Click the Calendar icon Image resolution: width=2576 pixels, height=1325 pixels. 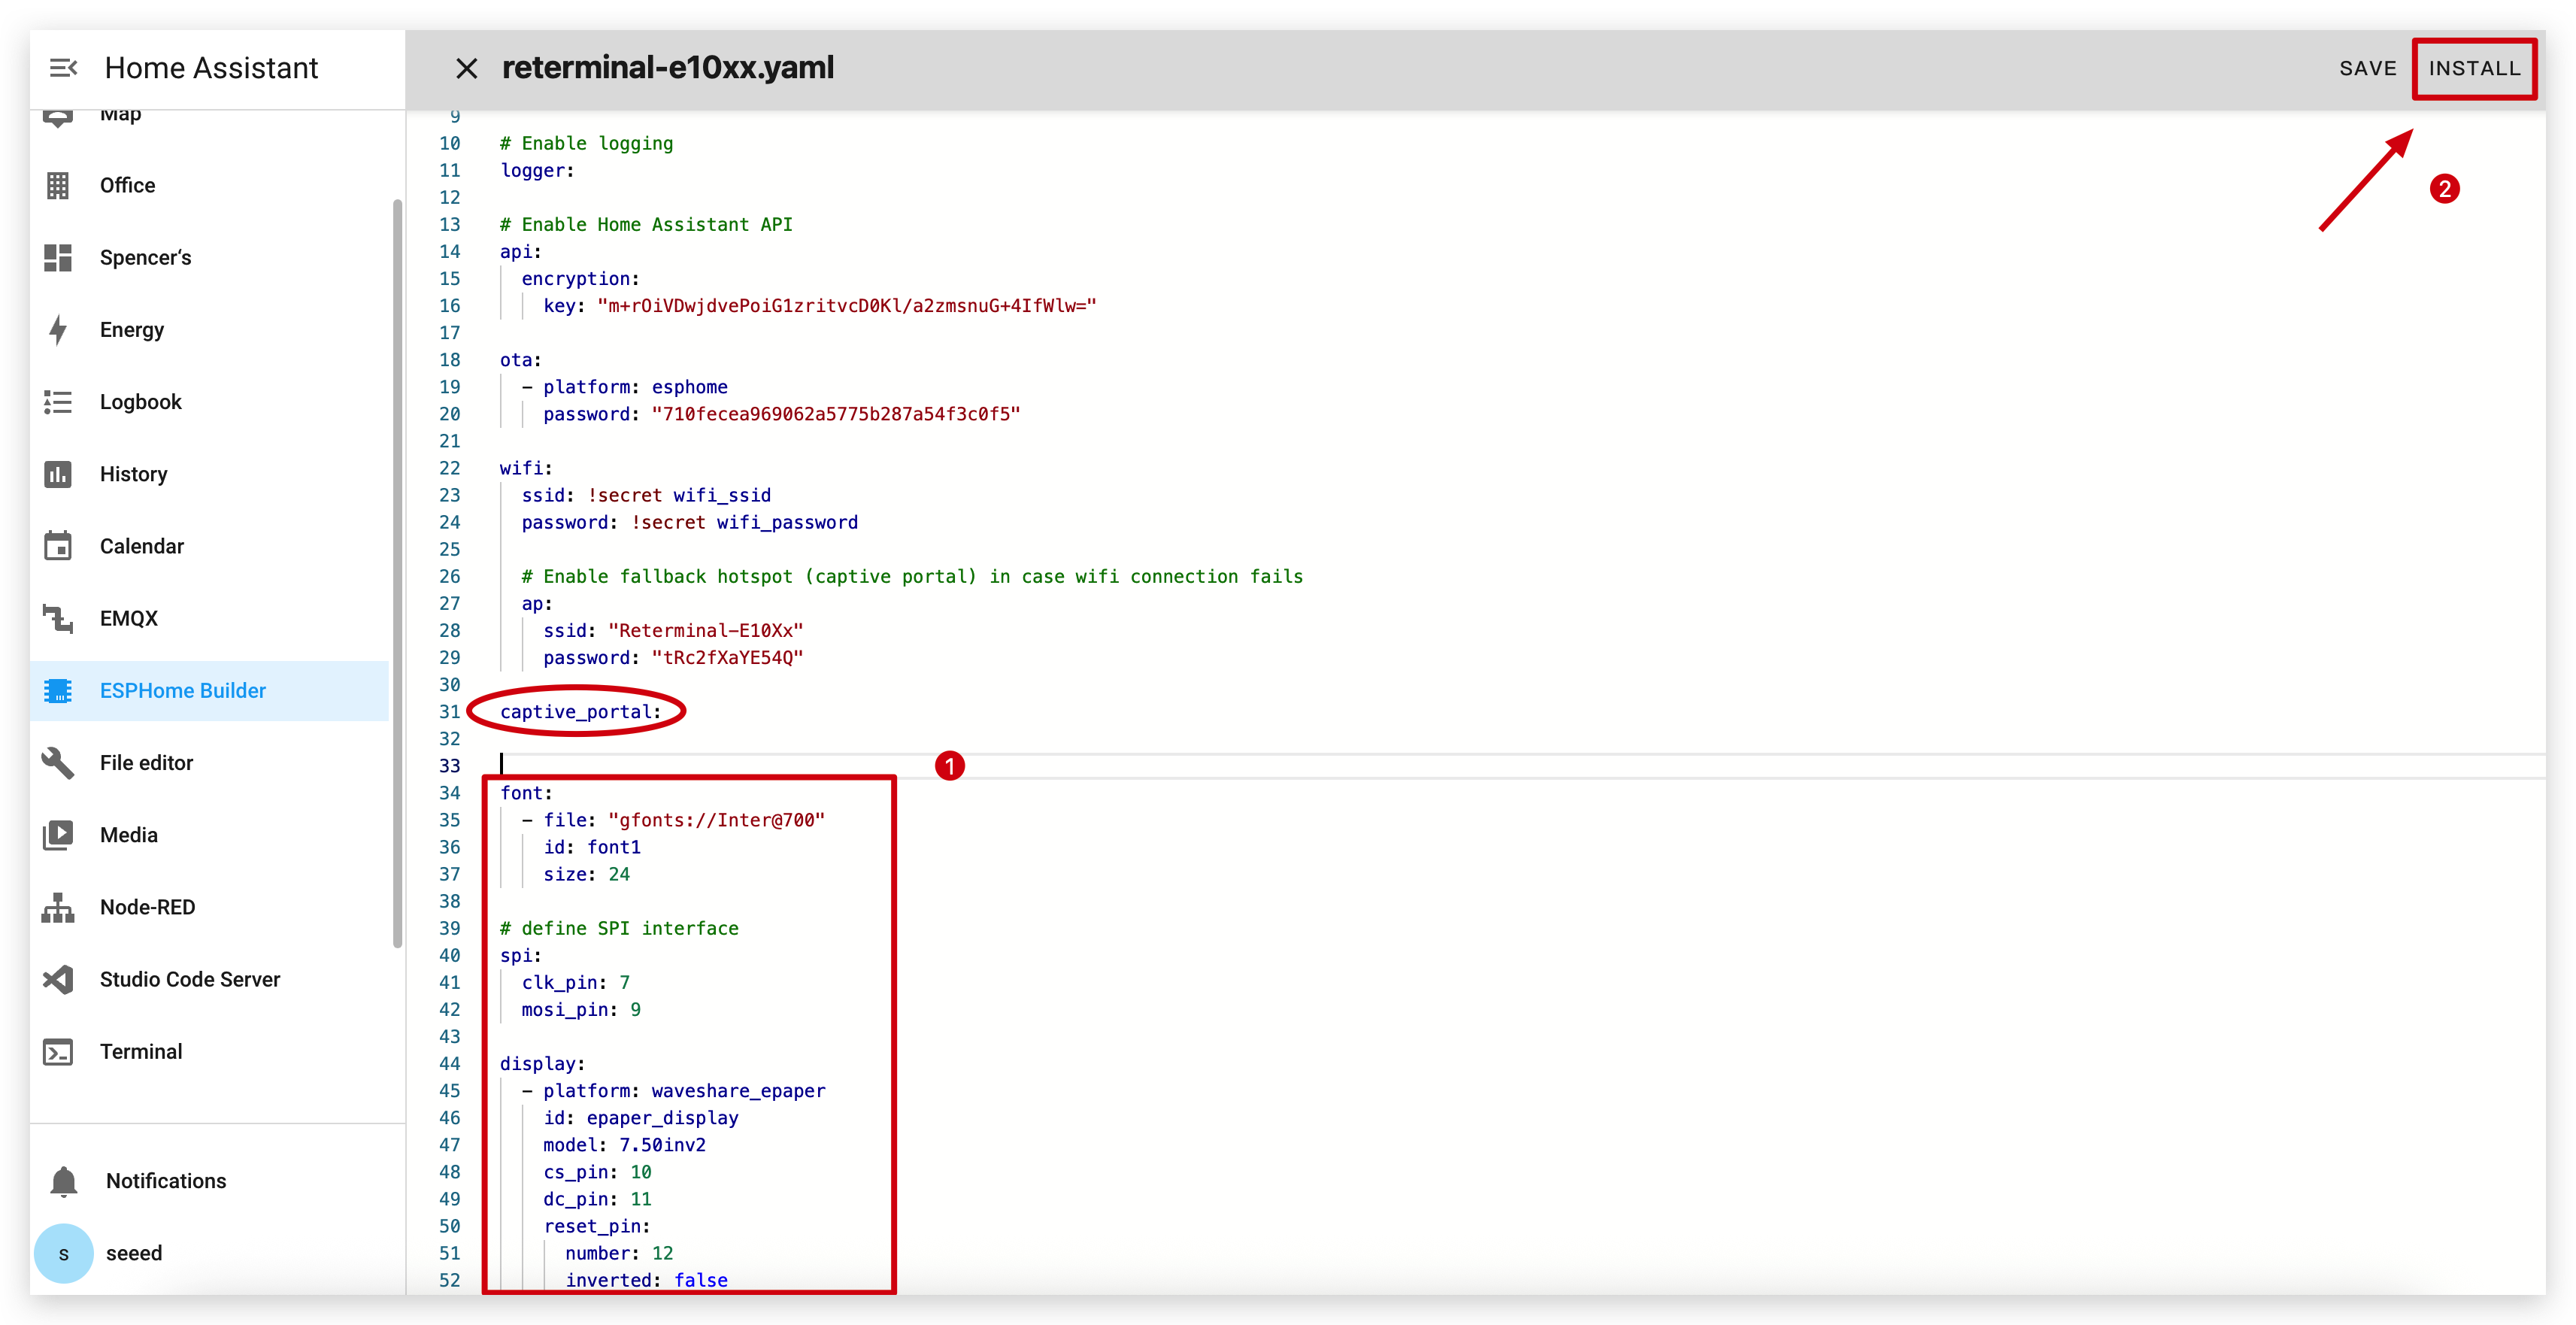[58, 546]
